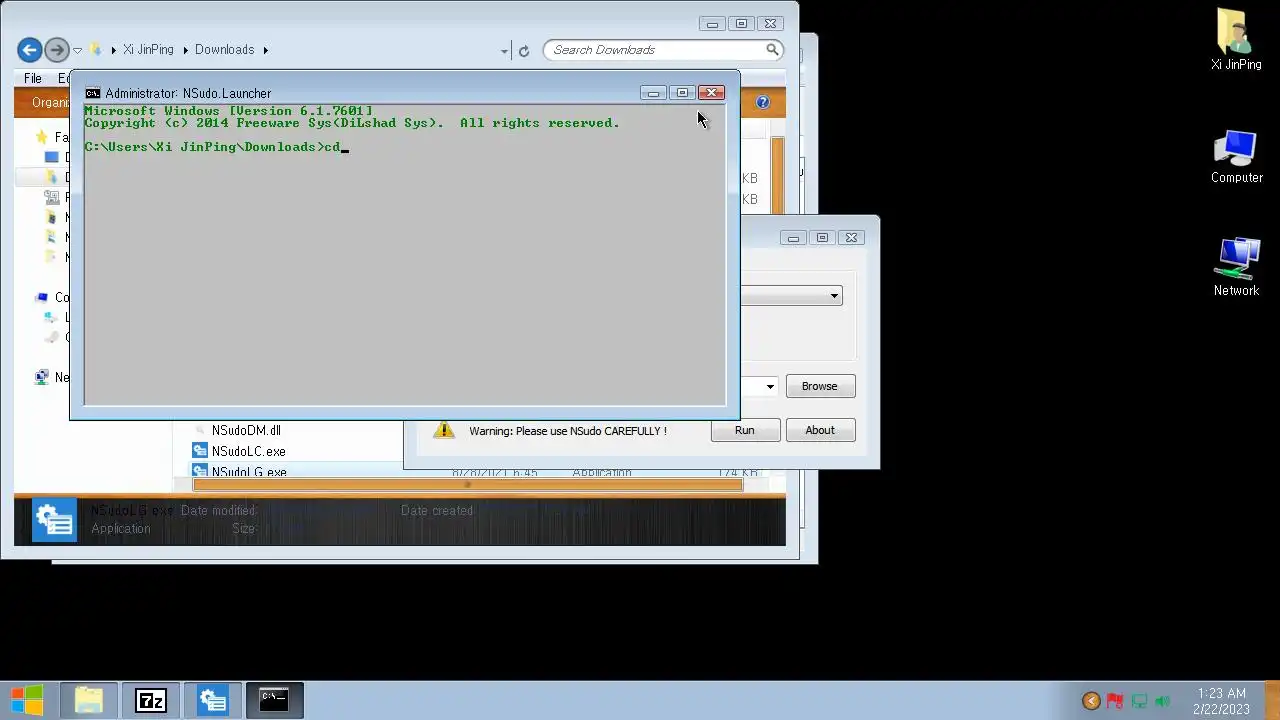
Task: Open Xi JinPing desktop folder
Action: 1236,40
